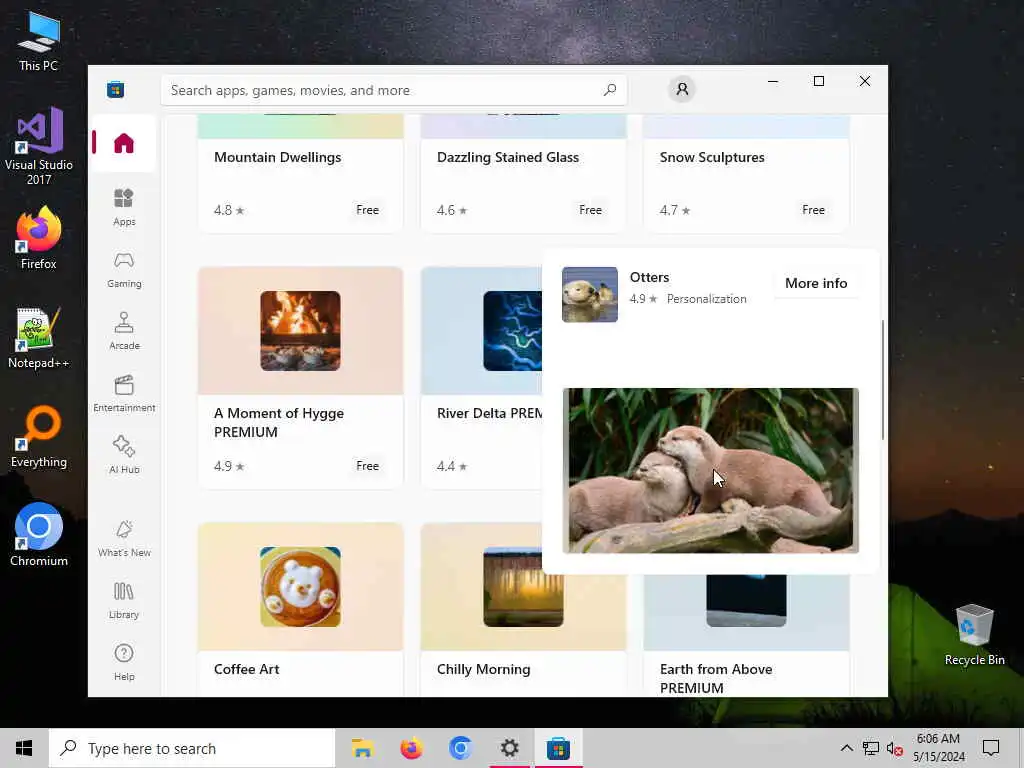Open Settings gear in the taskbar
1024x768 pixels.
point(509,748)
